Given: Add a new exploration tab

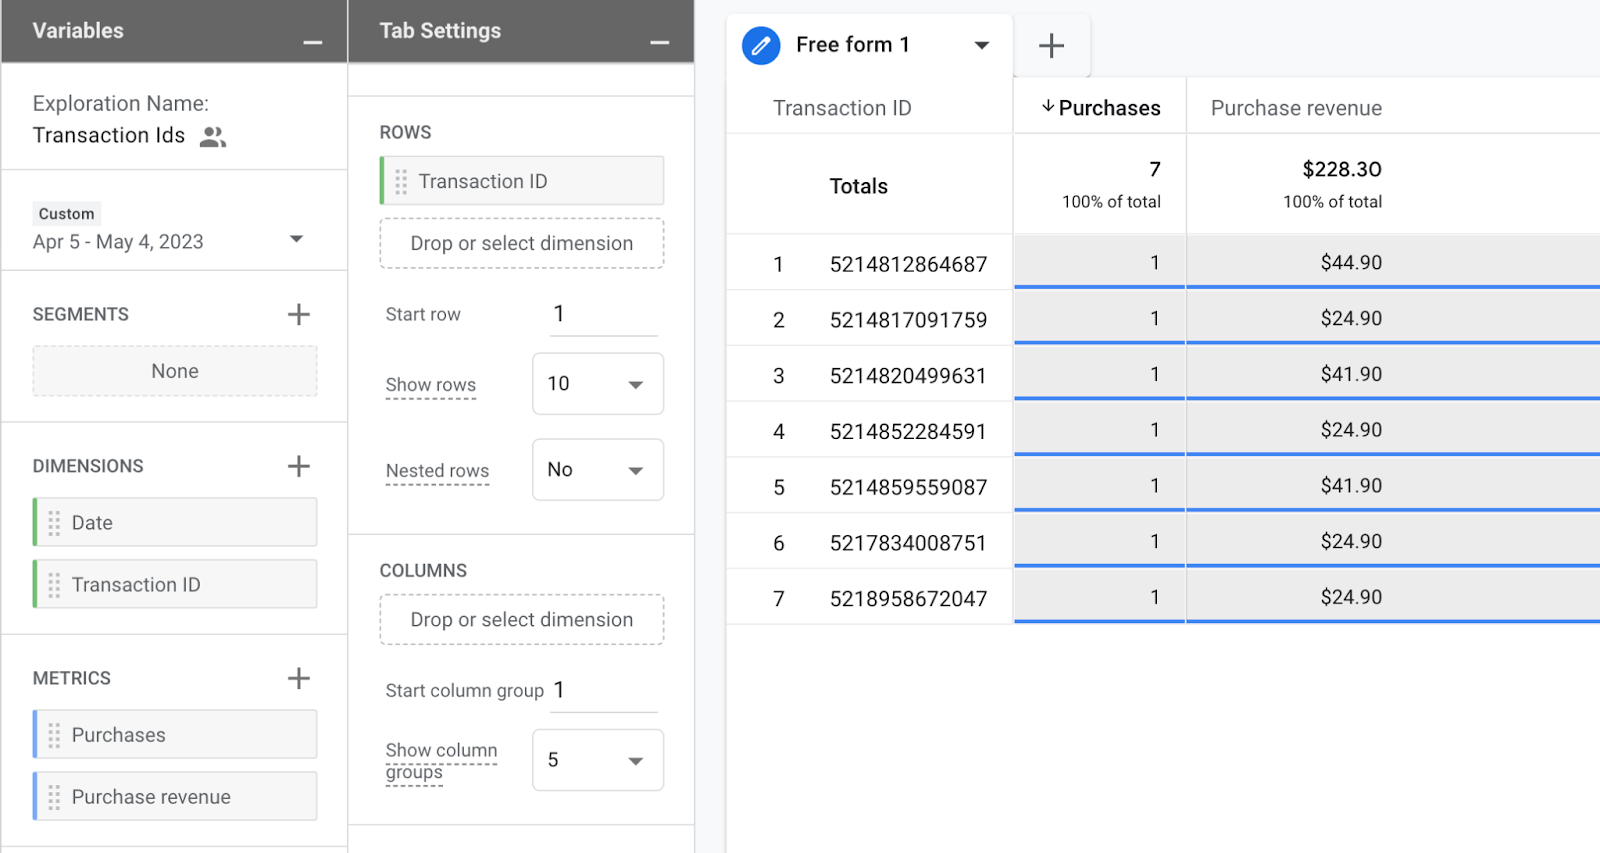Looking at the screenshot, I should point(1051,46).
